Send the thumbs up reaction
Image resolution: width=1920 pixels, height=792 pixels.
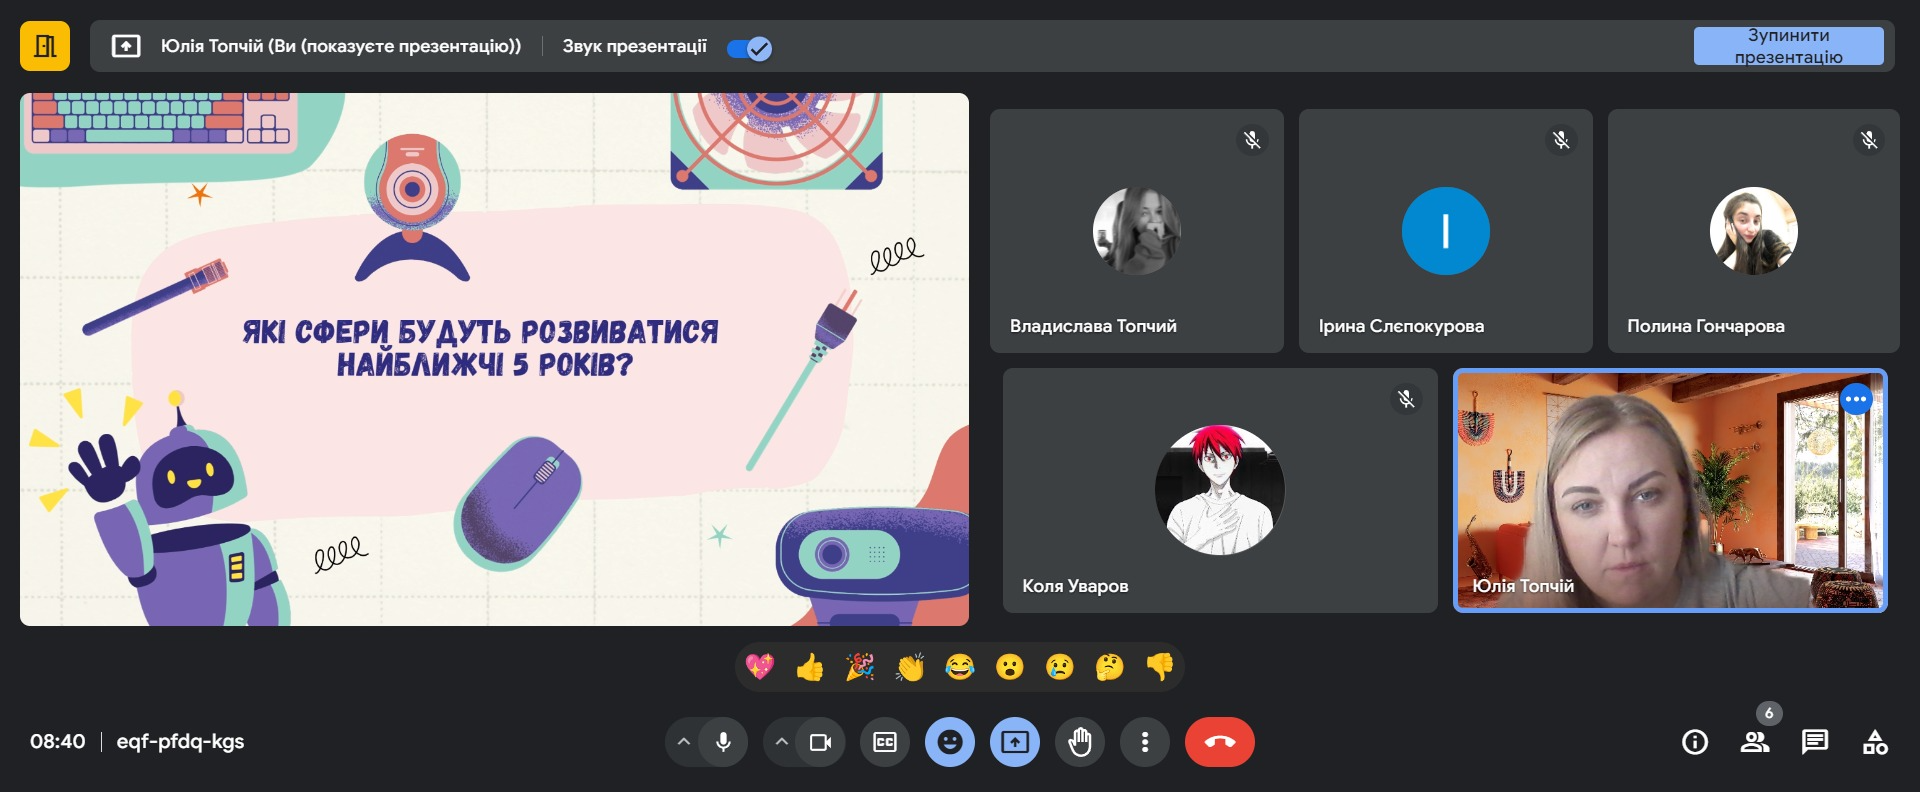point(810,667)
